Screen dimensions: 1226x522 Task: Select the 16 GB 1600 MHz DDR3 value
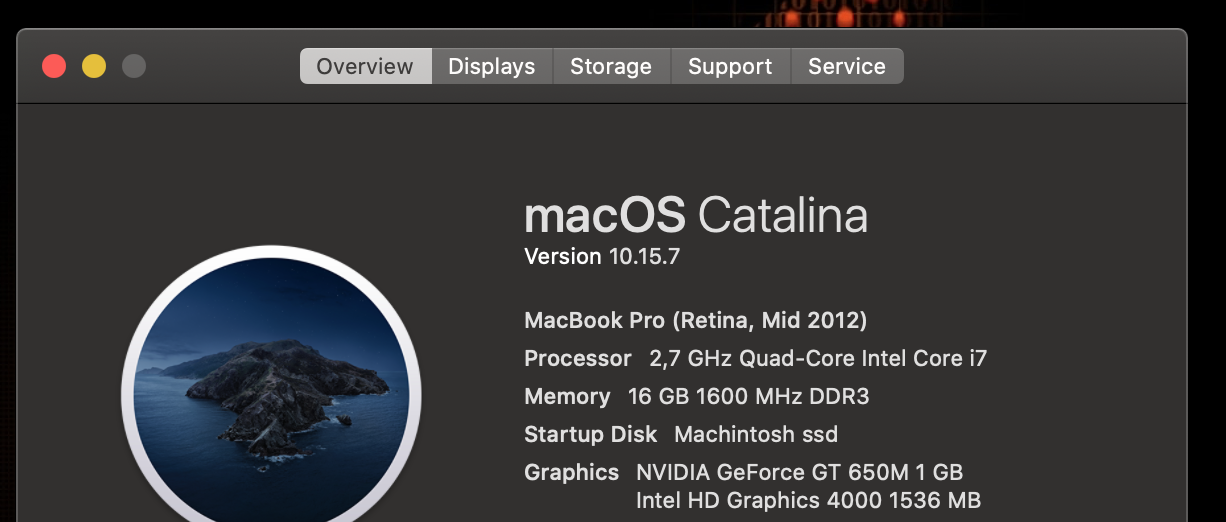[749, 396]
